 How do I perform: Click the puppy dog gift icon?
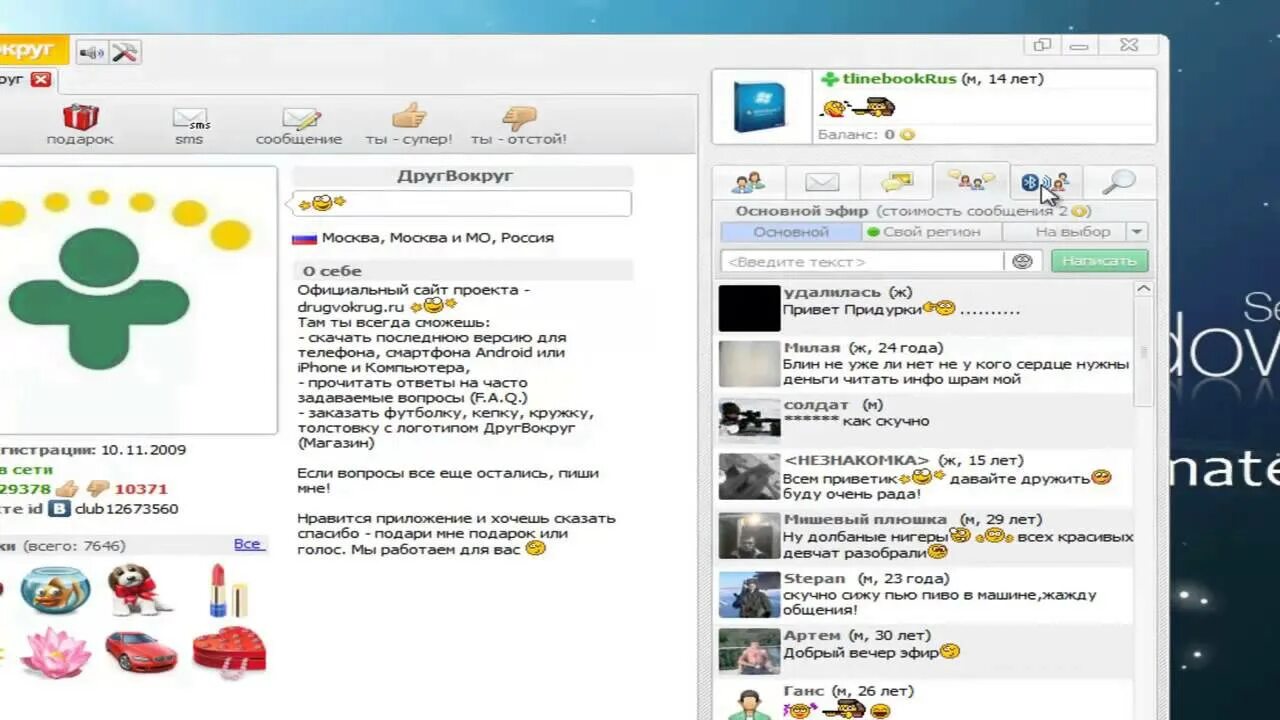coord(138,590)
